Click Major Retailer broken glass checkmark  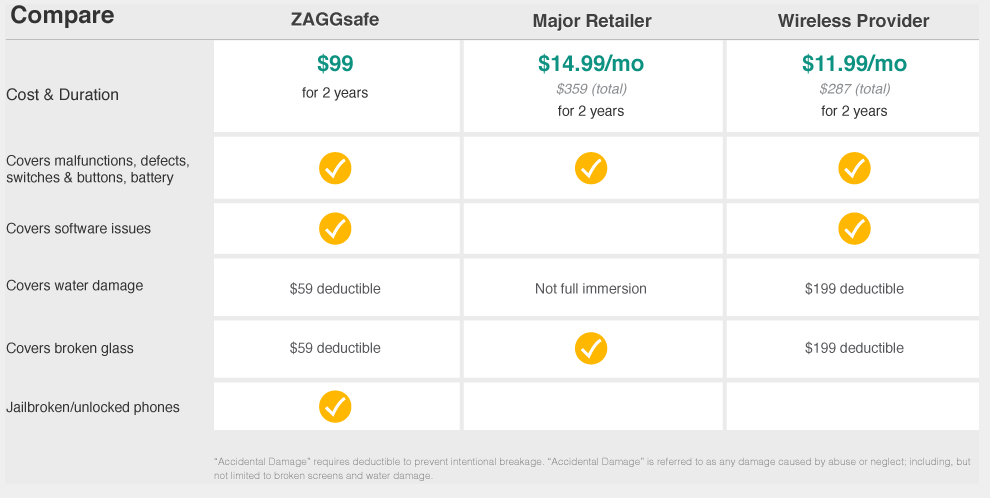(x=591, y=348)
